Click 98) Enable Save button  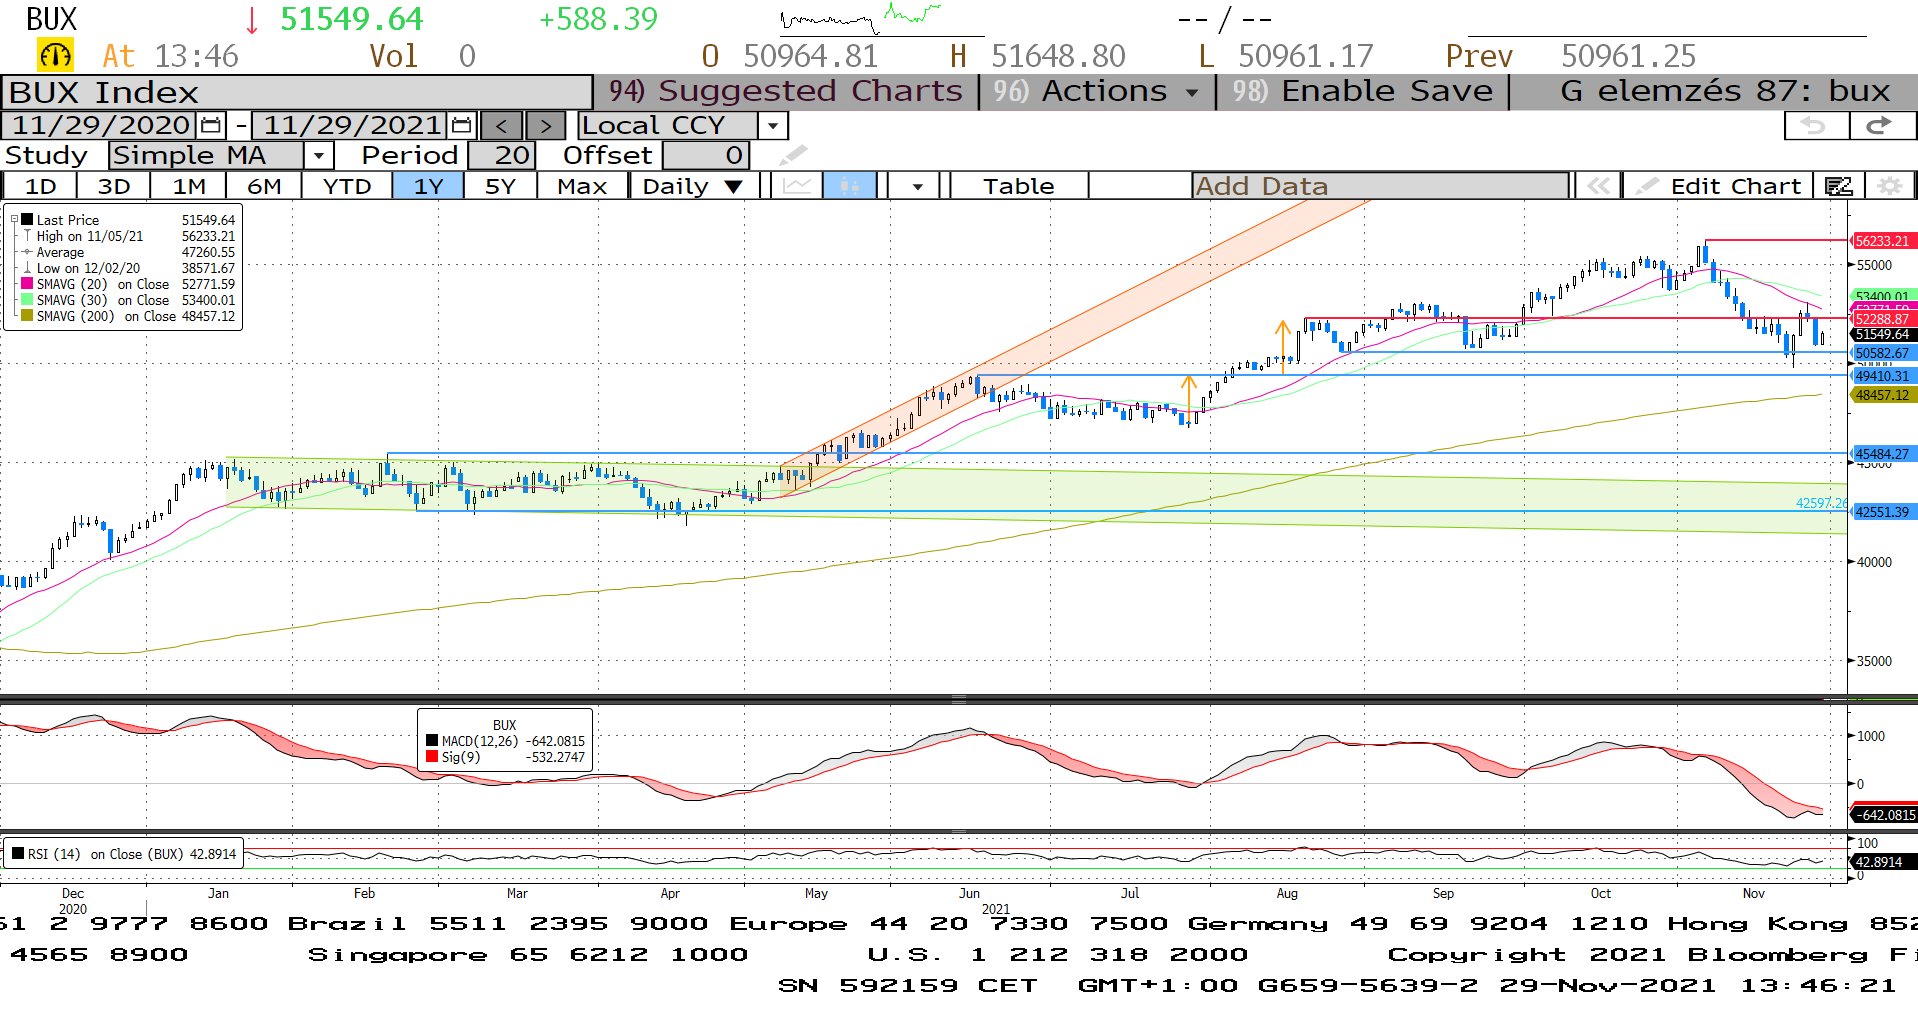coord(1362,91)
